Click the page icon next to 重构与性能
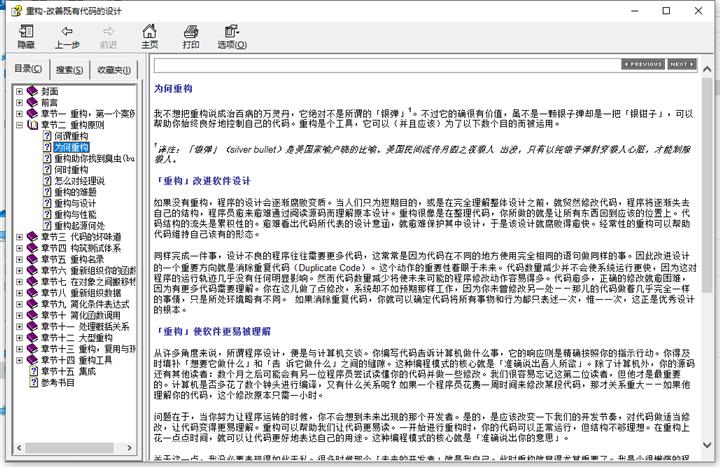This screenshot has width=720, height=467. point(47,214)
